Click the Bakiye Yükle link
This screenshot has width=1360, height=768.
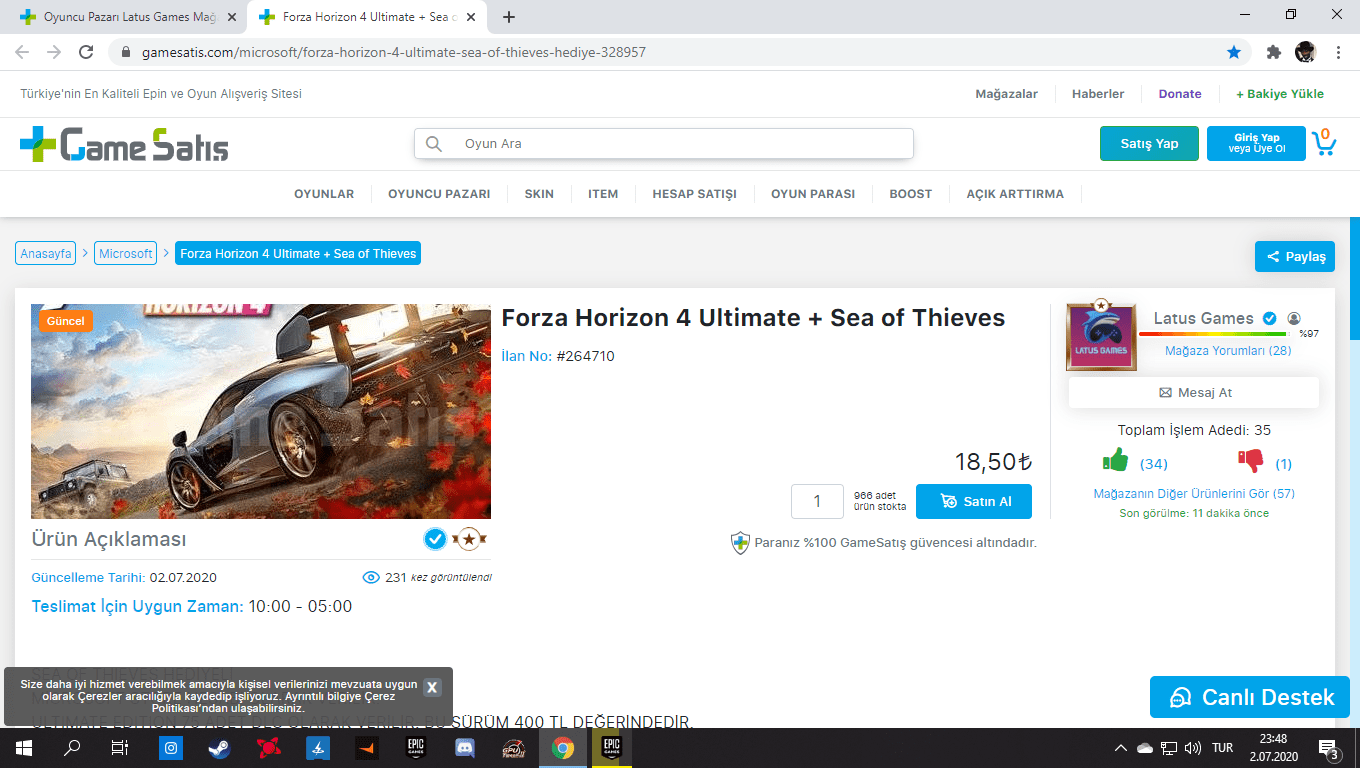coord(1280,94)
